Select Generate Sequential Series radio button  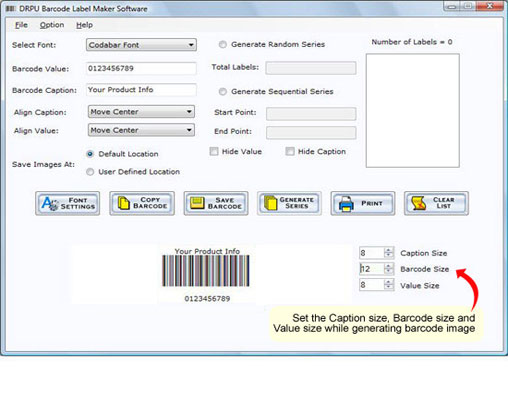click(x=223, y=91)
